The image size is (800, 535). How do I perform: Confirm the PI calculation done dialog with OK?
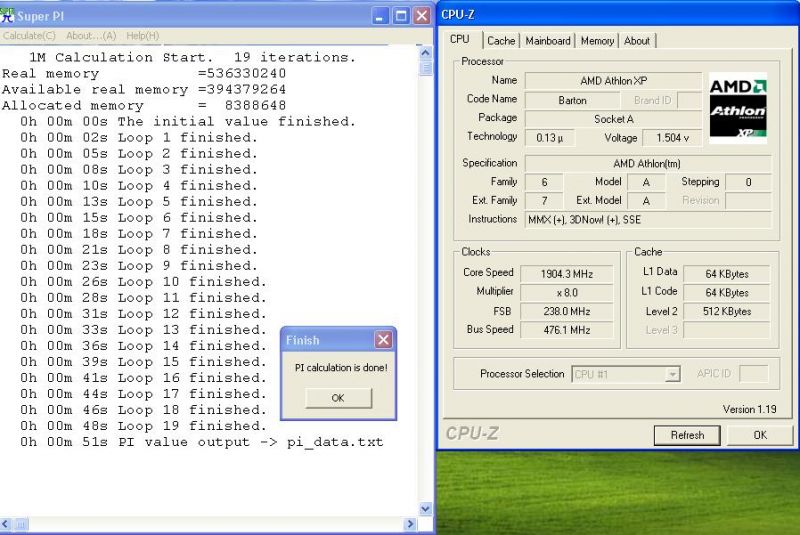click(x=338, y=398)
